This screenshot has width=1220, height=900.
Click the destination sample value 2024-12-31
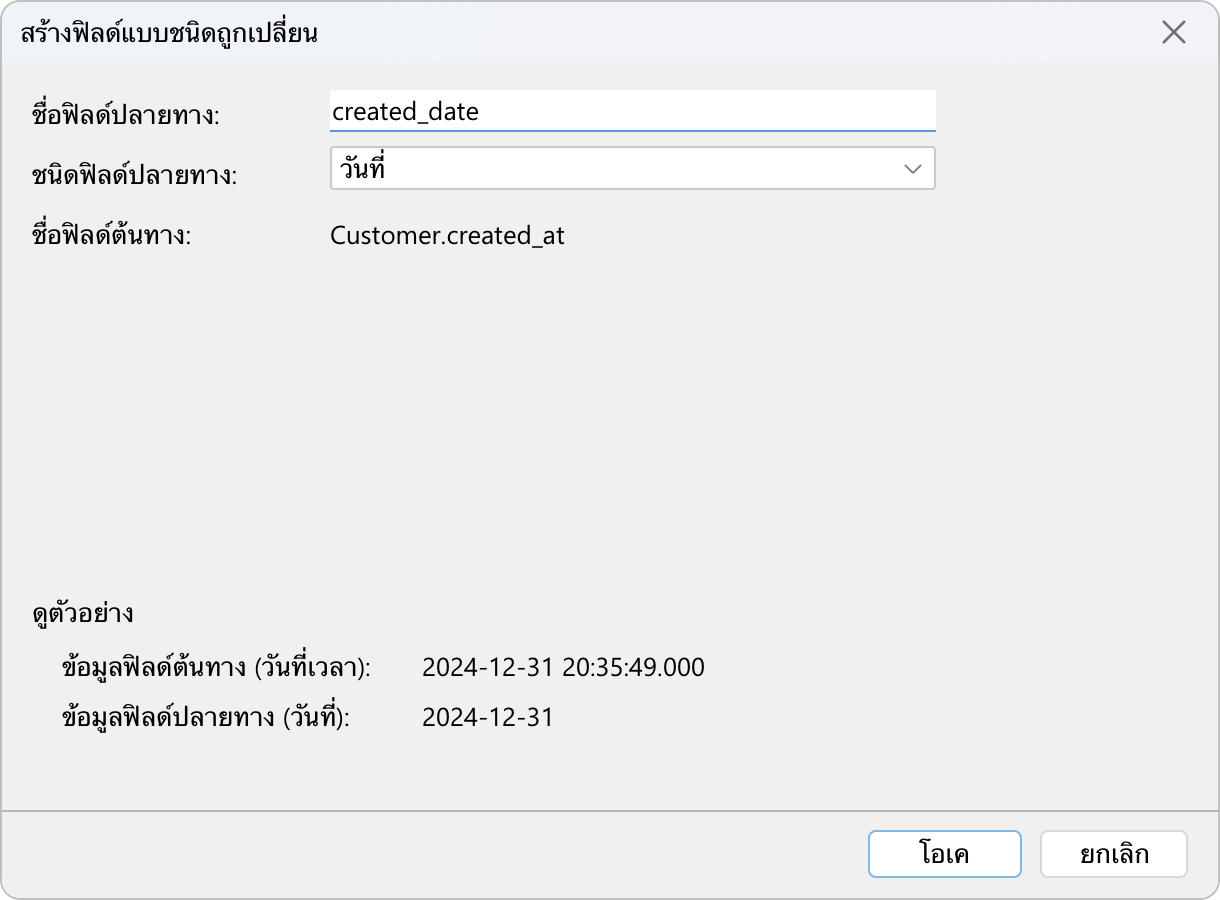(487, 717)
